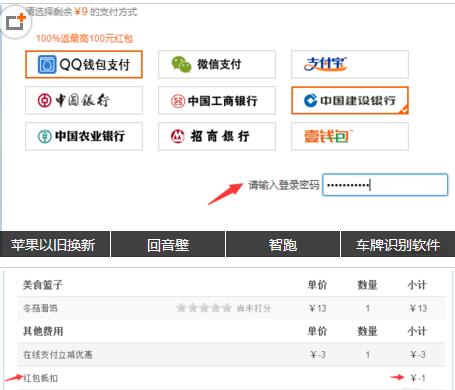Screen dimensions: 455x390
Task: Choose 微信支付 payment method
Action: pos(217,64)
